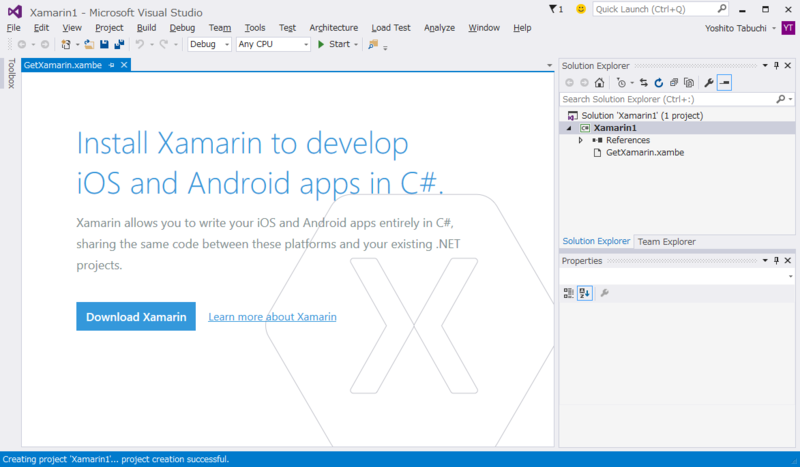Toggle Preview Selected Items button
Viewport: 800px width, 467px height.
tap(724, 83)
